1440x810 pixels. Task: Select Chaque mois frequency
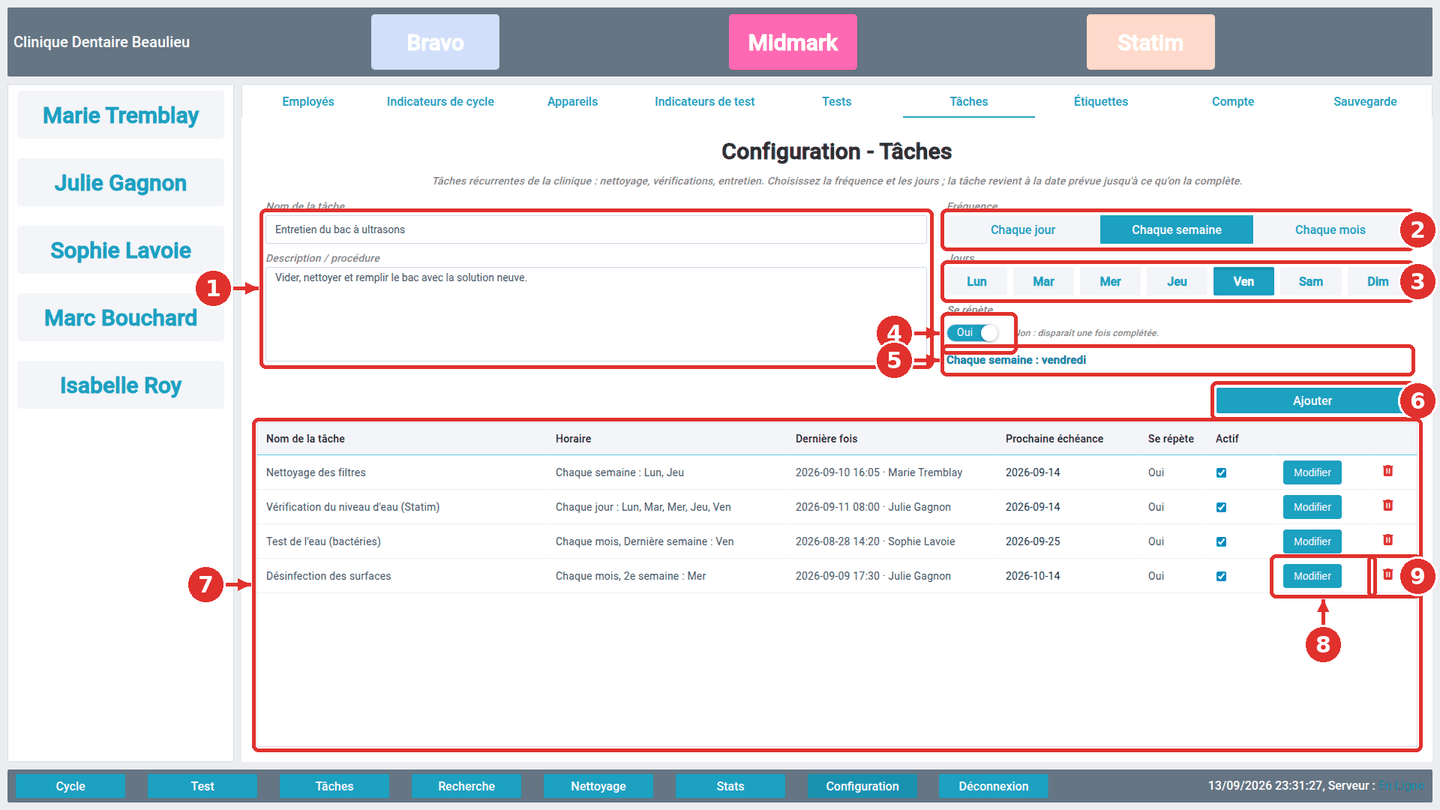[1330, 229]
